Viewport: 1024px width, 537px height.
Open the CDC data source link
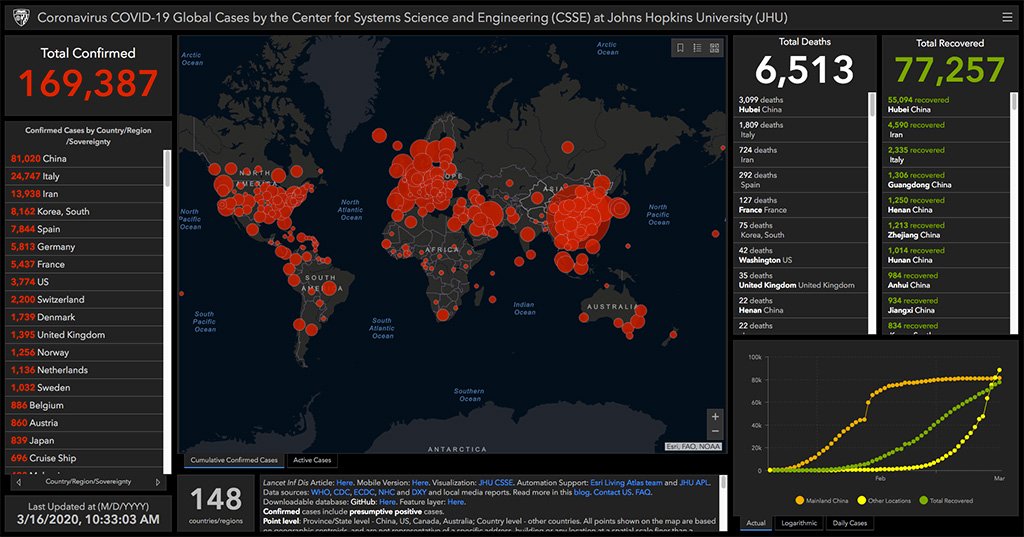pyautogui.click(x=342, y=493)
